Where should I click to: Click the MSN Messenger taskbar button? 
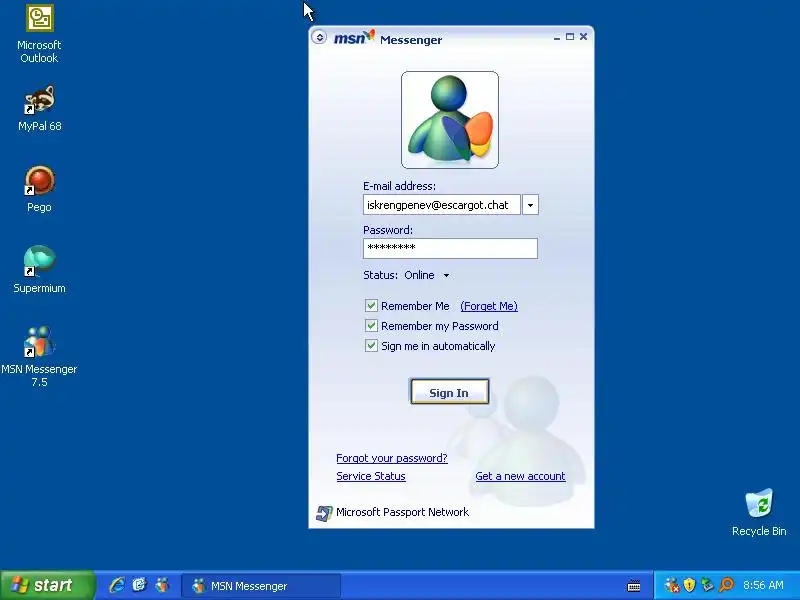point(261,586)
